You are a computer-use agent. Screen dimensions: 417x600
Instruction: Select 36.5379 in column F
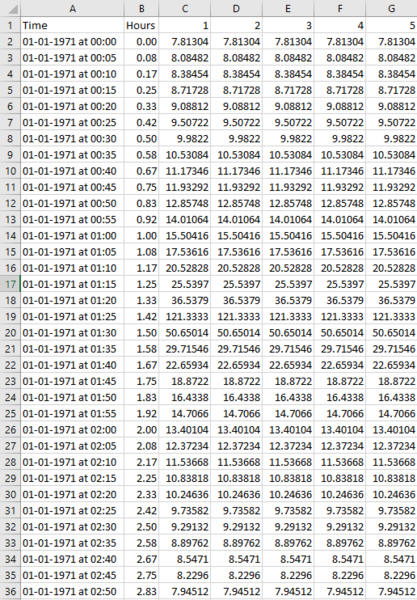tap(340, 300)
